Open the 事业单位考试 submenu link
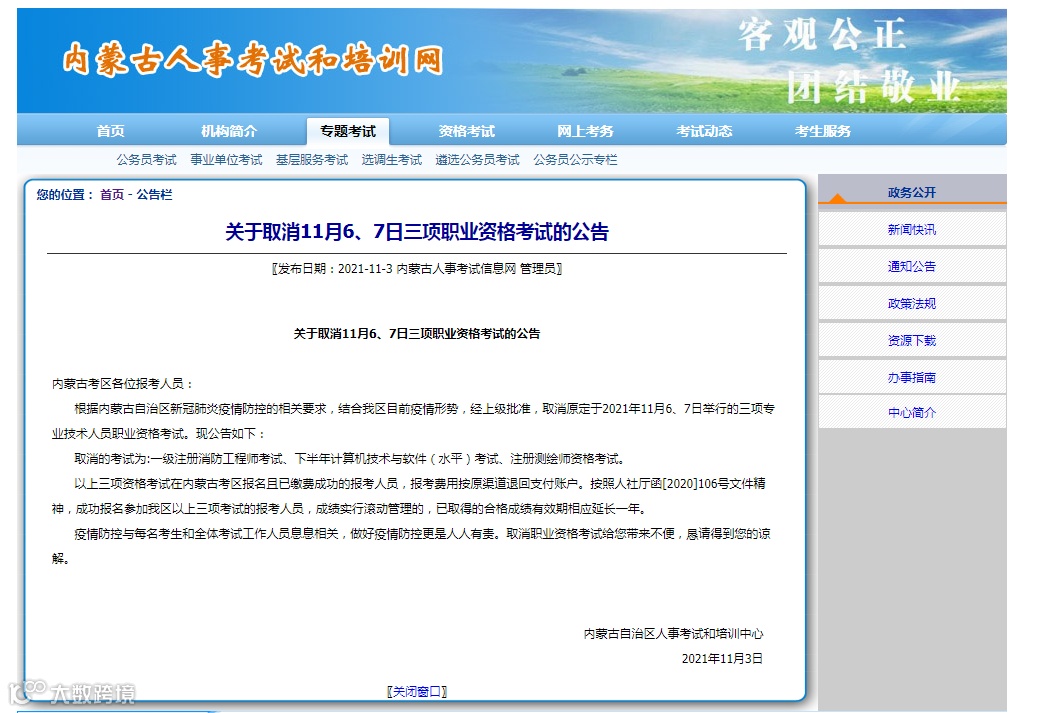The image size is (1041, 713). click(226, 160)
